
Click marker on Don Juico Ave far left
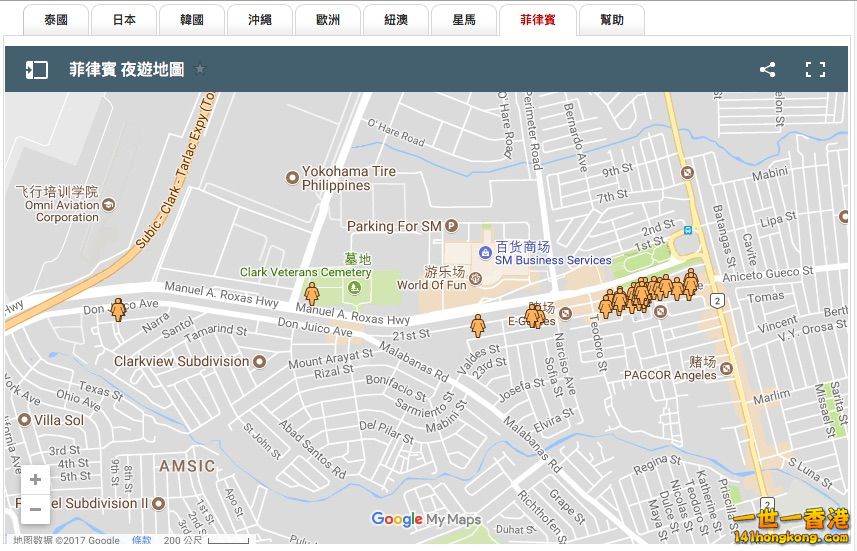coord(118,309)
